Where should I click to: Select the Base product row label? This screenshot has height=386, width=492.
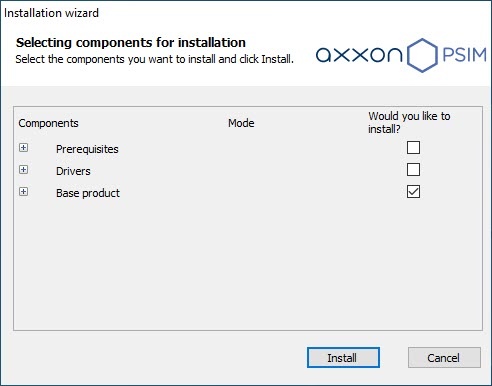point(88,193)
